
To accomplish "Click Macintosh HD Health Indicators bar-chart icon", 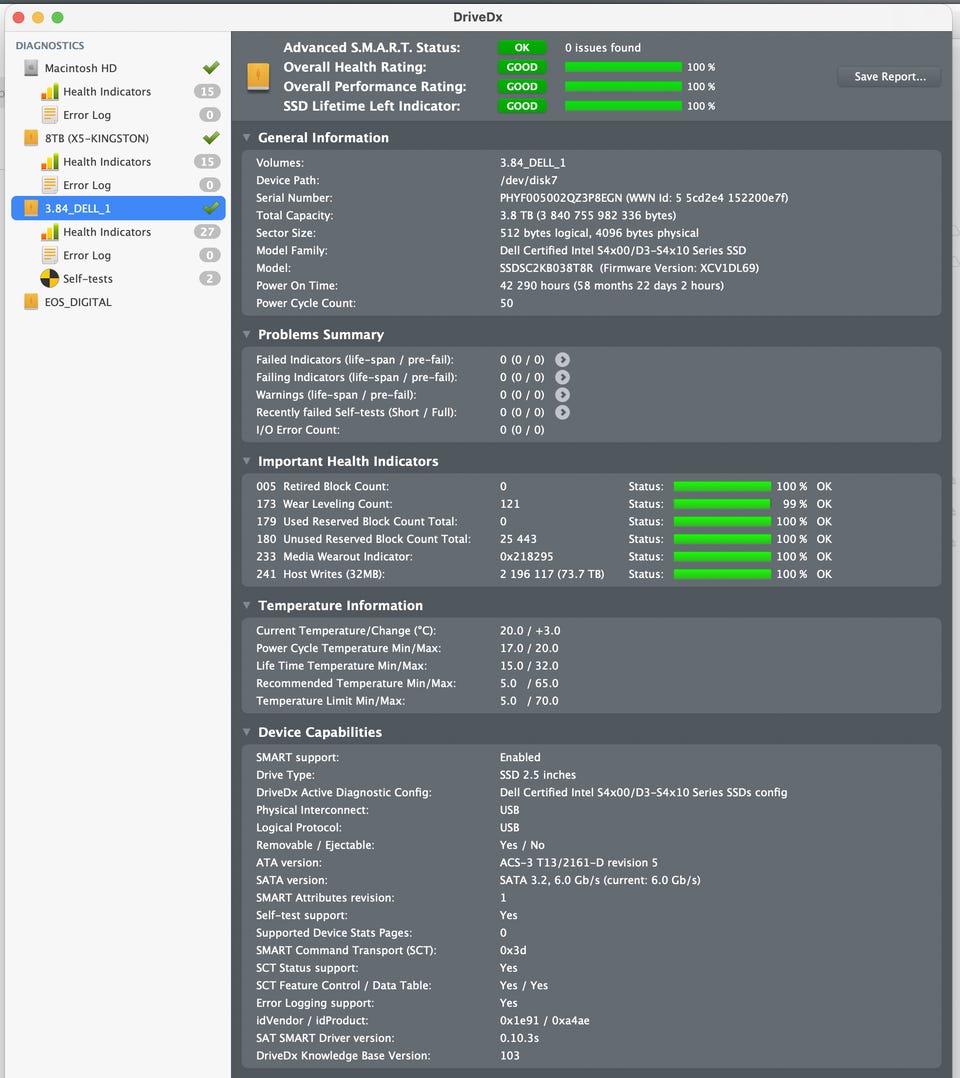I will 50,91.
